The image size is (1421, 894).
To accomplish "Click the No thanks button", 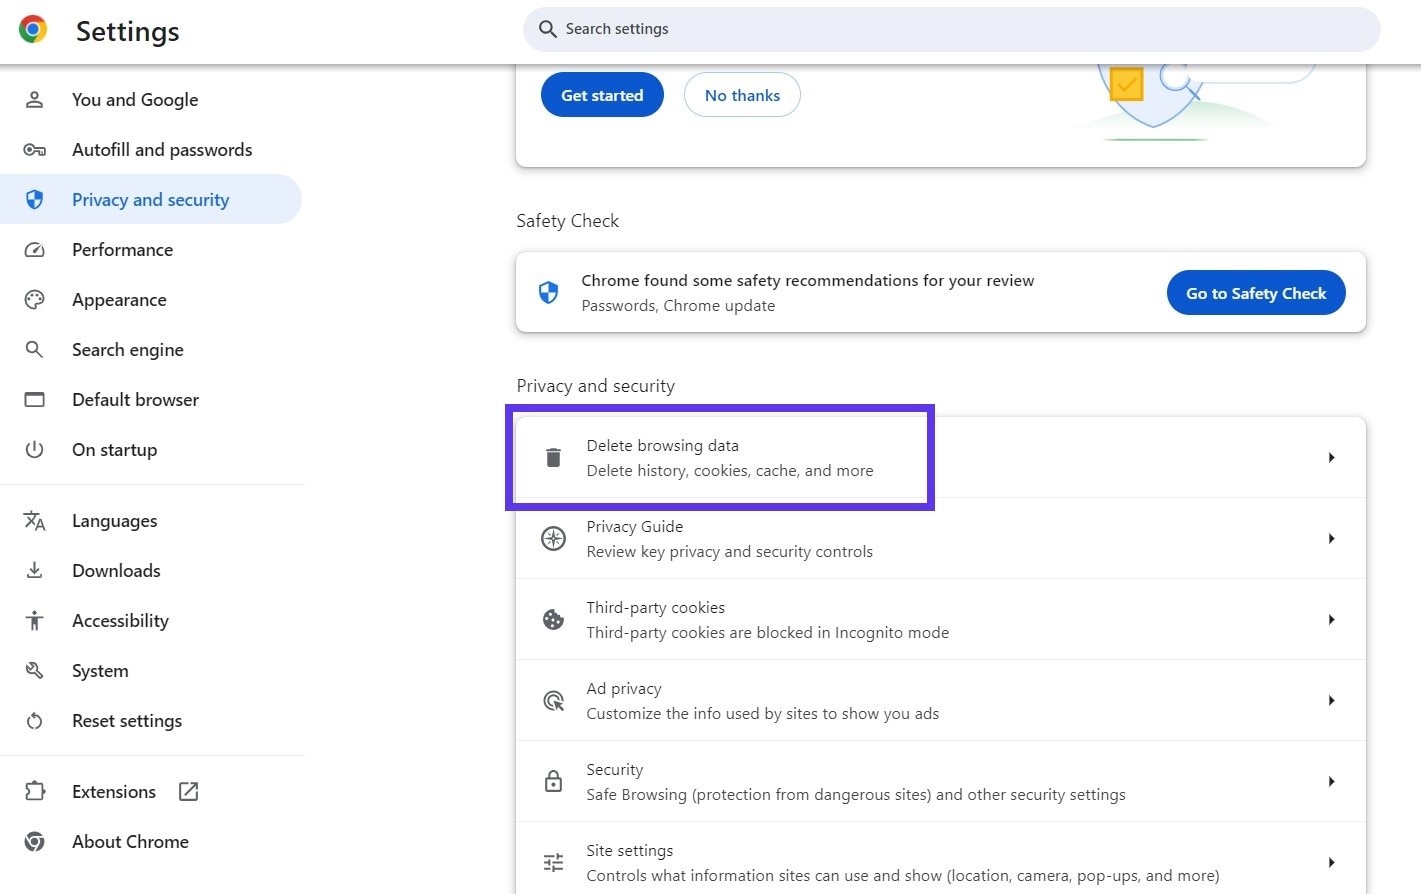I will tap(742, 95).
